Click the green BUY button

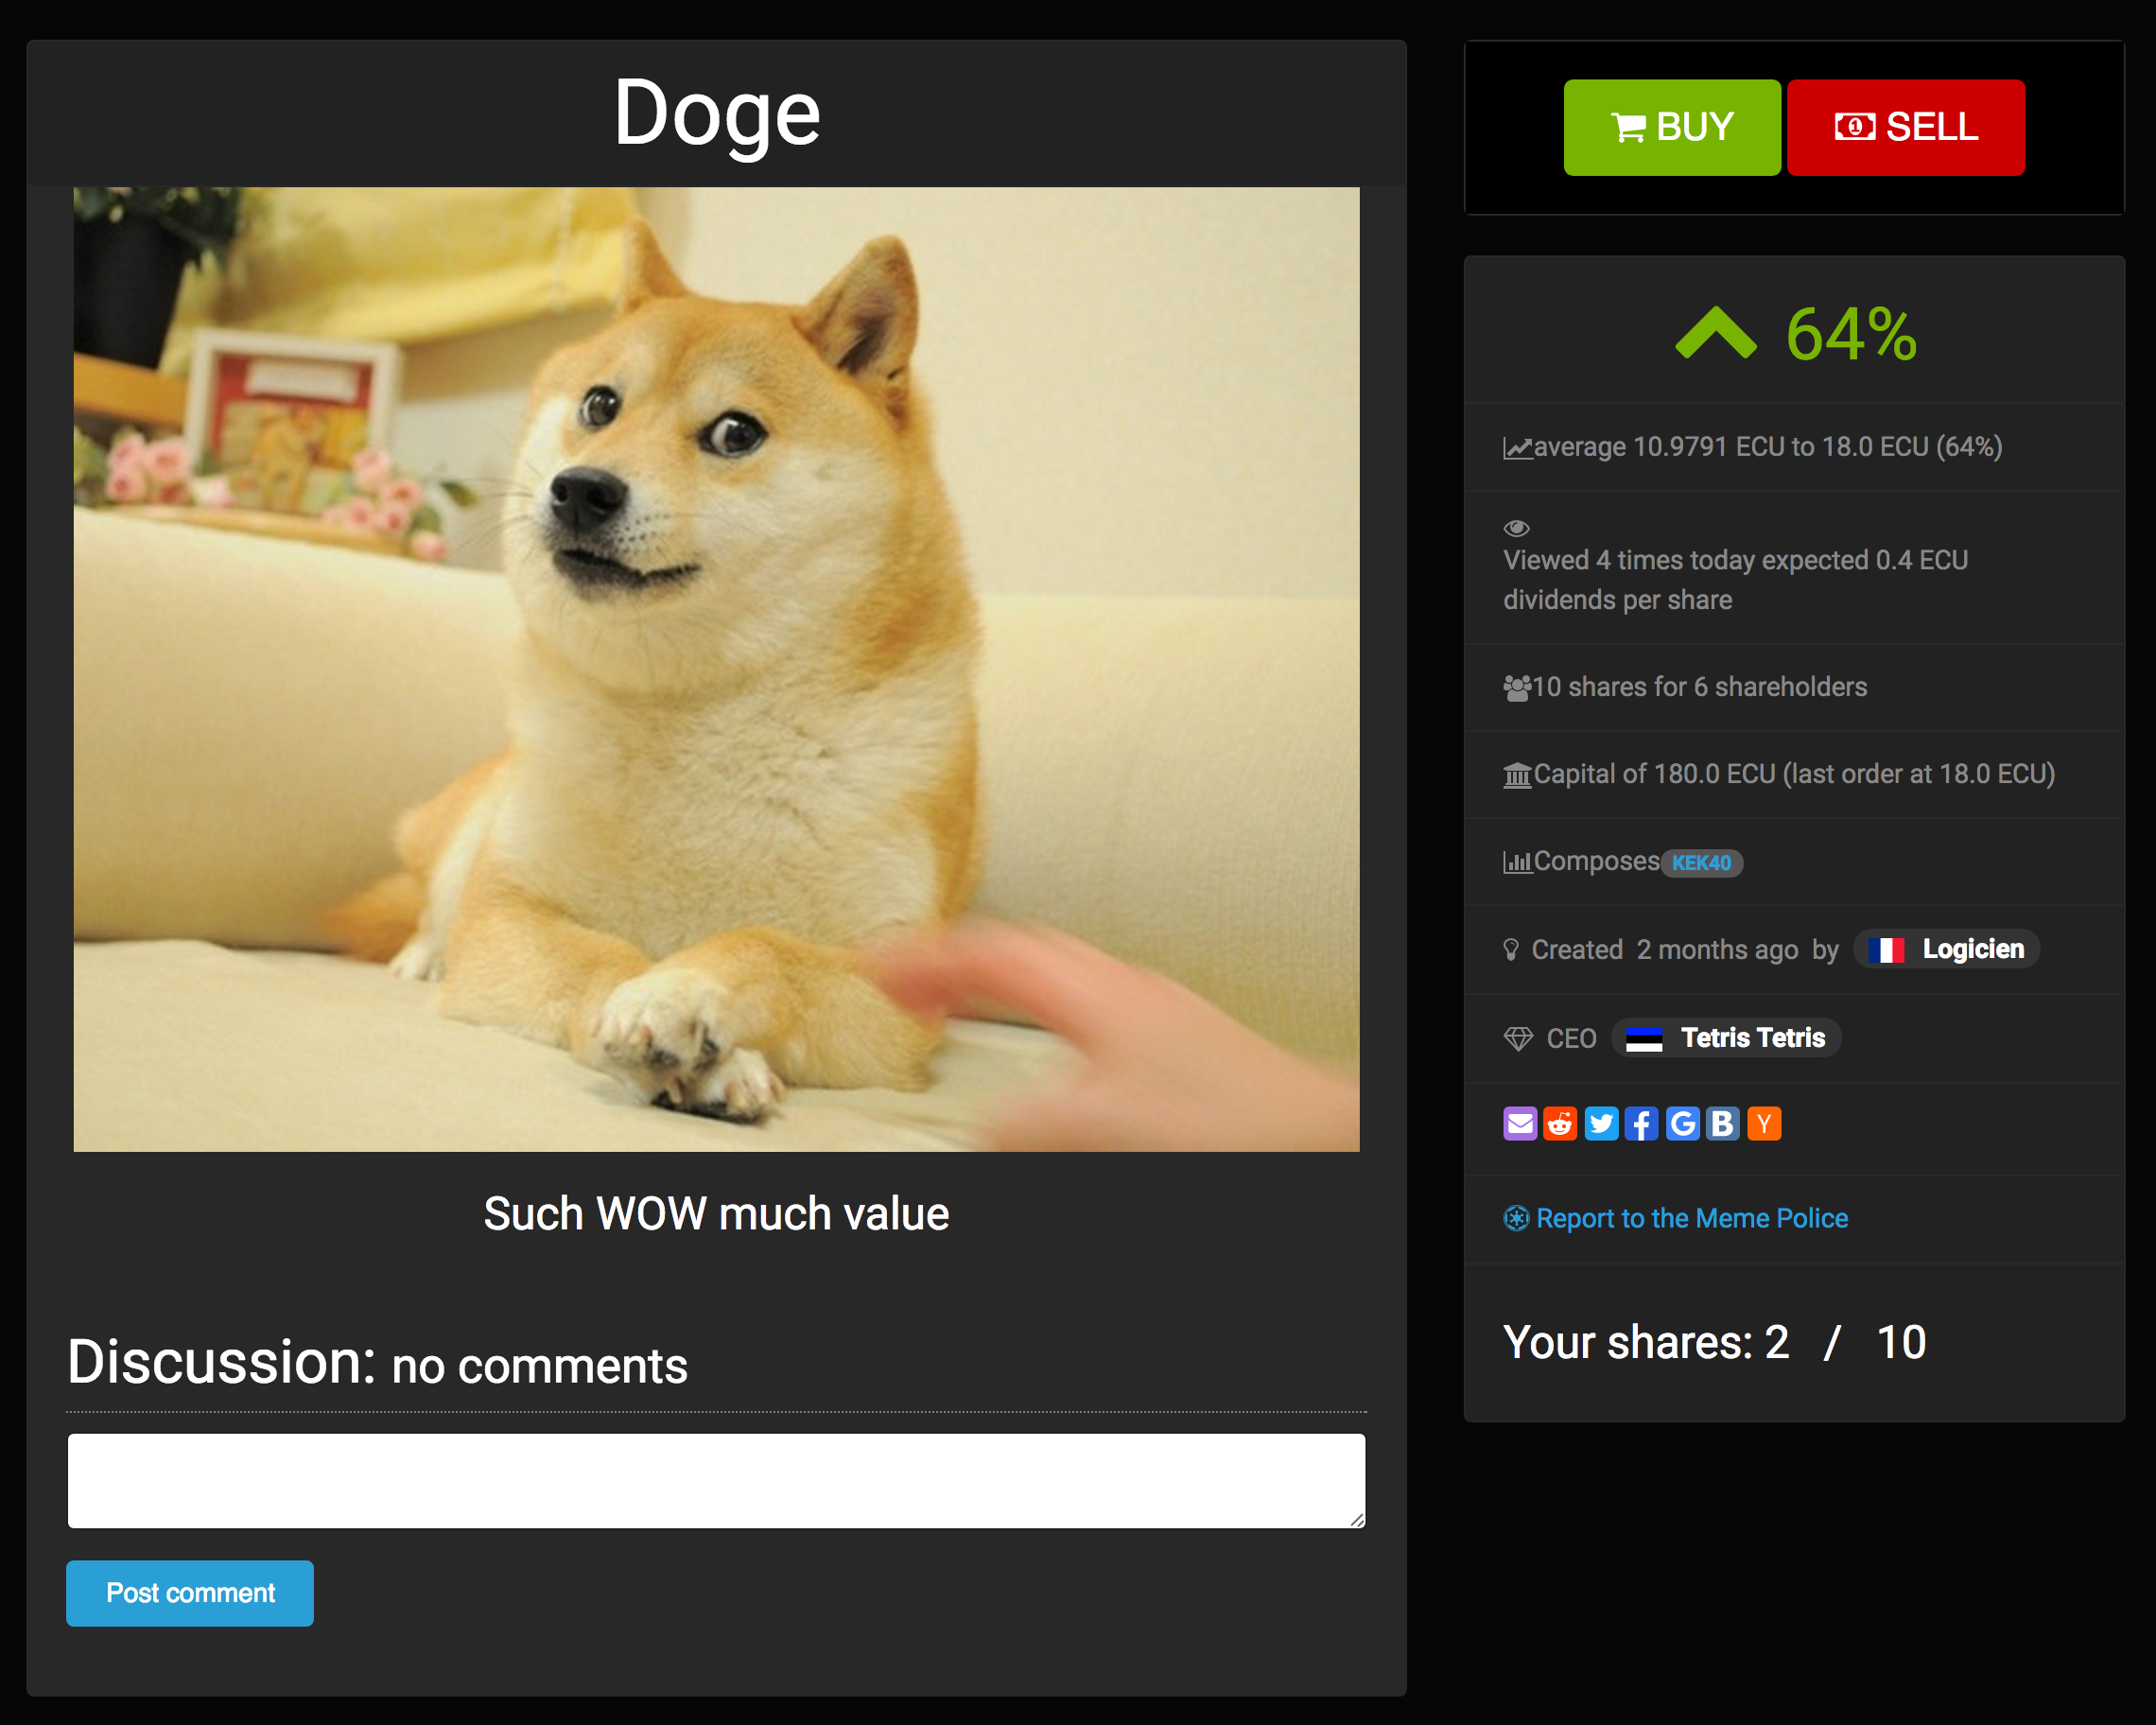click(x=1672, y=127)
